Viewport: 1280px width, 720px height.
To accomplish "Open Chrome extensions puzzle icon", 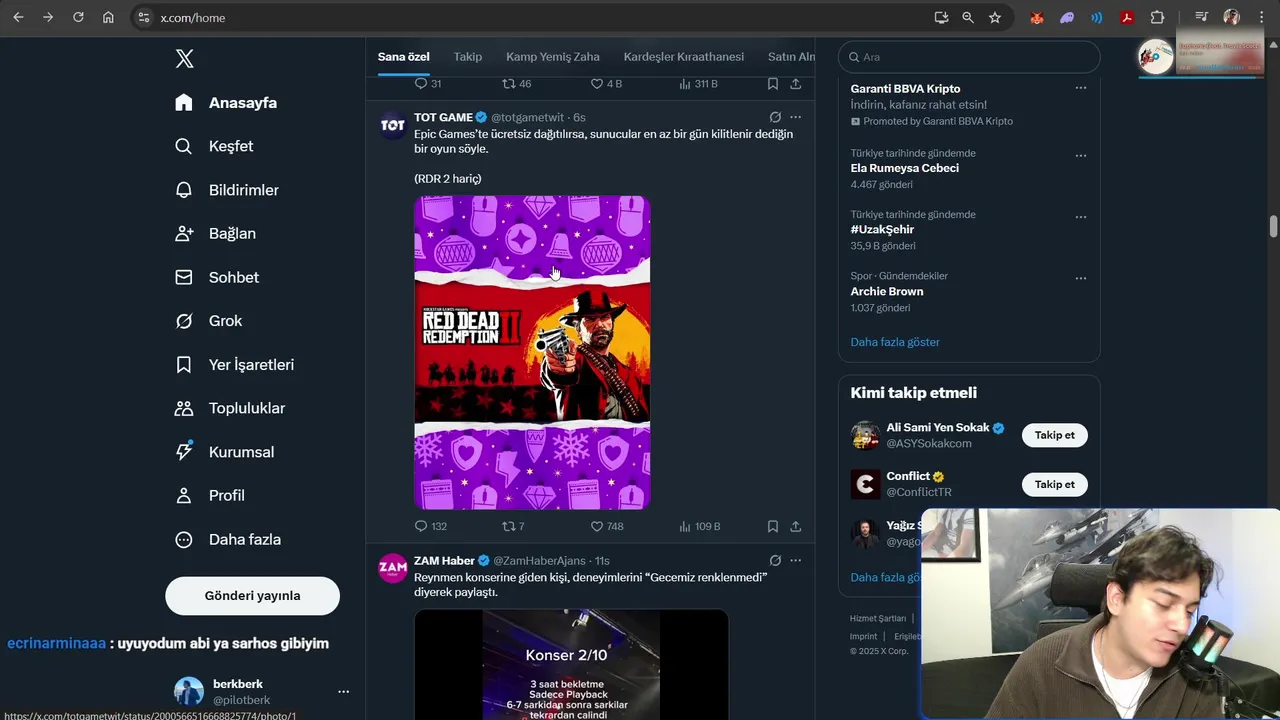I will point(1157,17).
